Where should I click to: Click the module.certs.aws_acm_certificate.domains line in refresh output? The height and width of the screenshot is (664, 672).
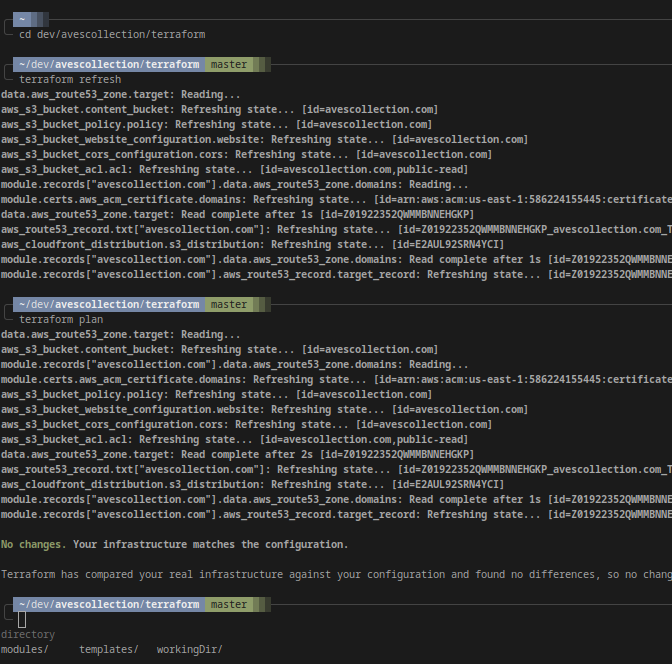point(336,199)
